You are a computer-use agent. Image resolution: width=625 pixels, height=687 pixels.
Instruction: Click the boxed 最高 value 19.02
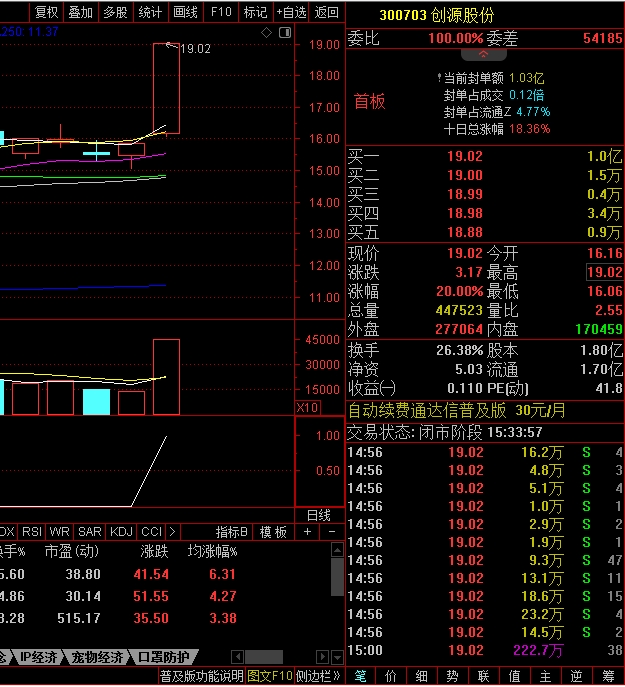(x=605, y=272)
